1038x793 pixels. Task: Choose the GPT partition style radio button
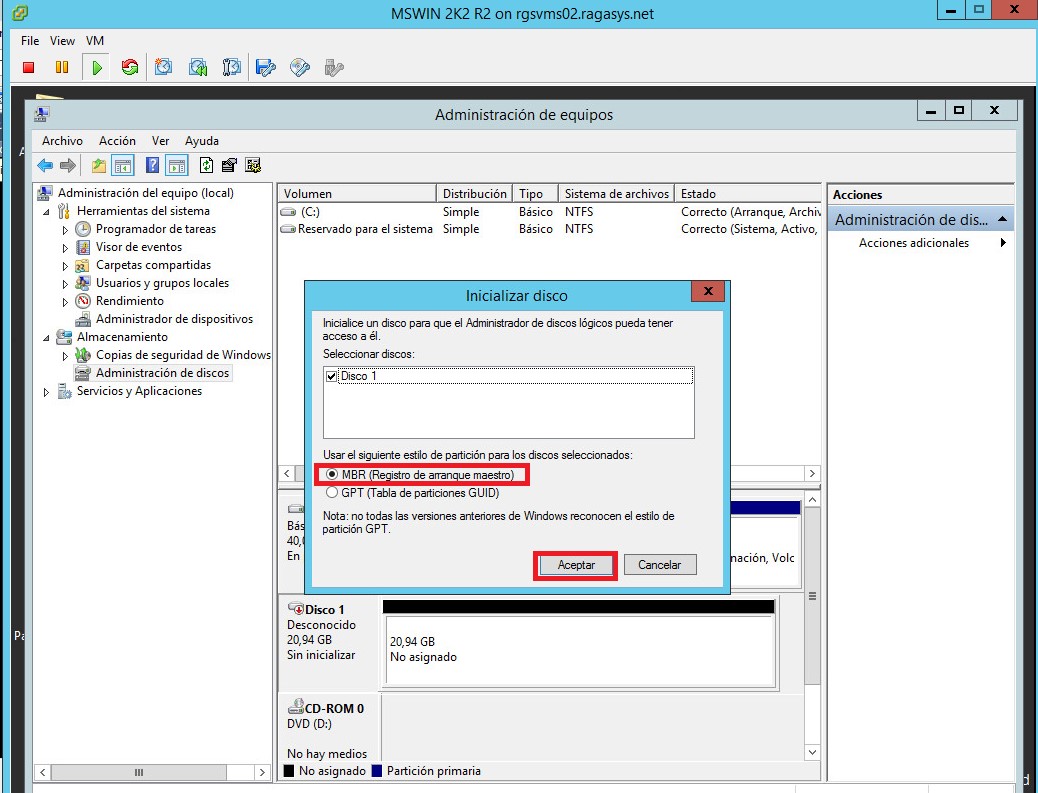(x=330, y=492)
